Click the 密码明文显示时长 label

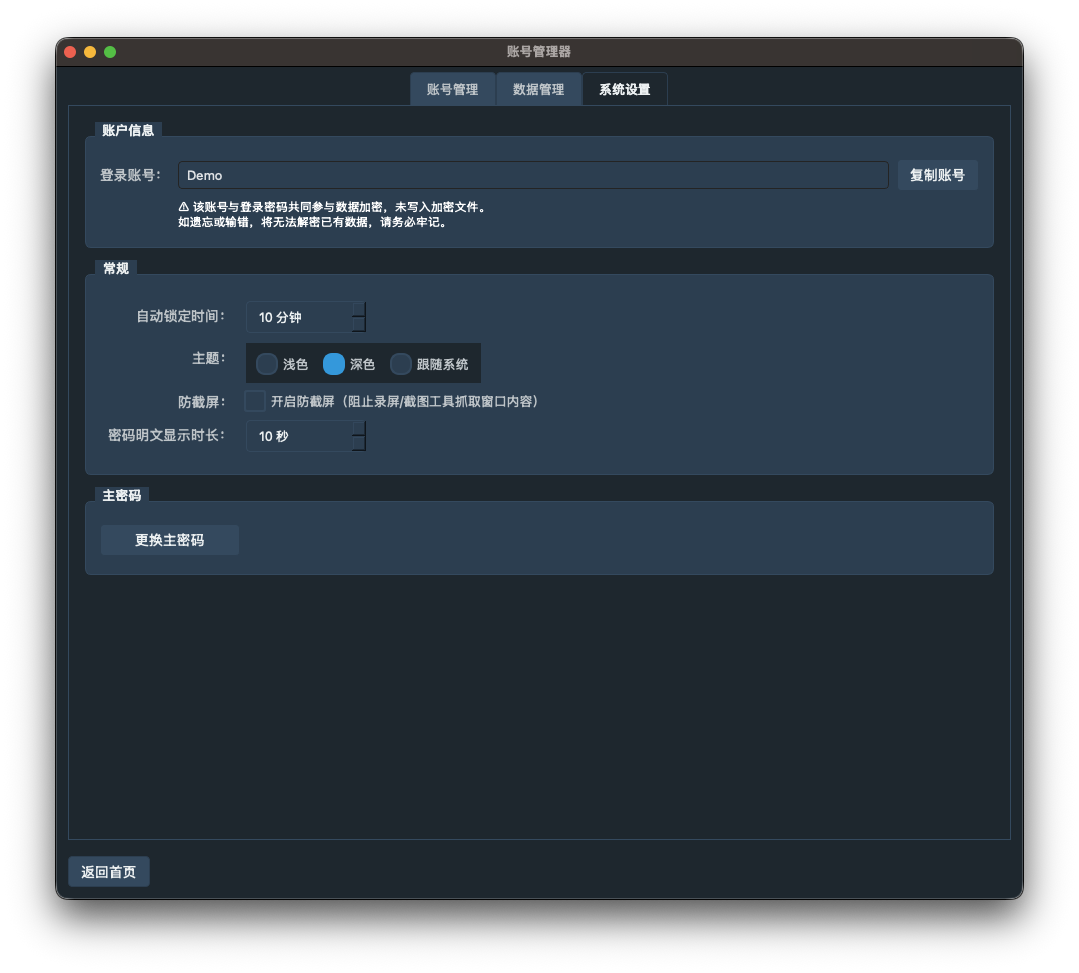pos(167,436)
